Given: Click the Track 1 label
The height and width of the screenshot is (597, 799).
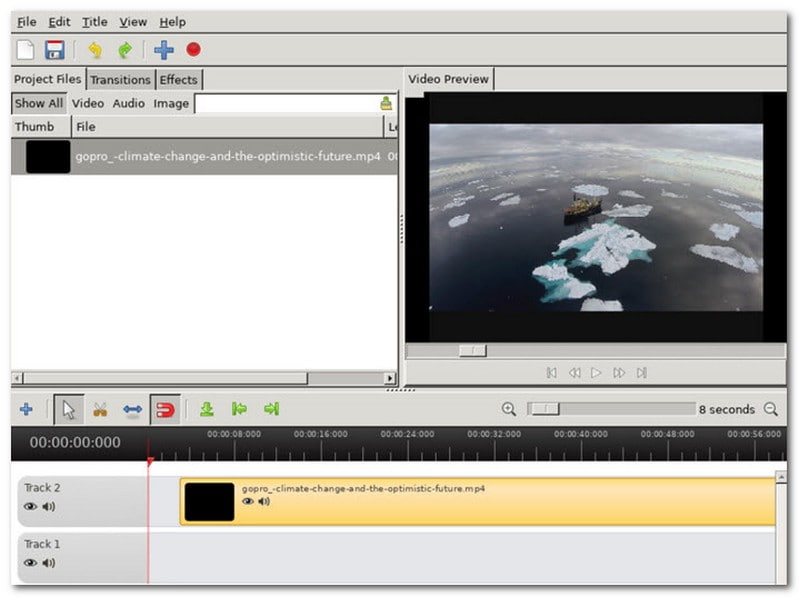Looking at the screenshot, I should tap(42, 544).
